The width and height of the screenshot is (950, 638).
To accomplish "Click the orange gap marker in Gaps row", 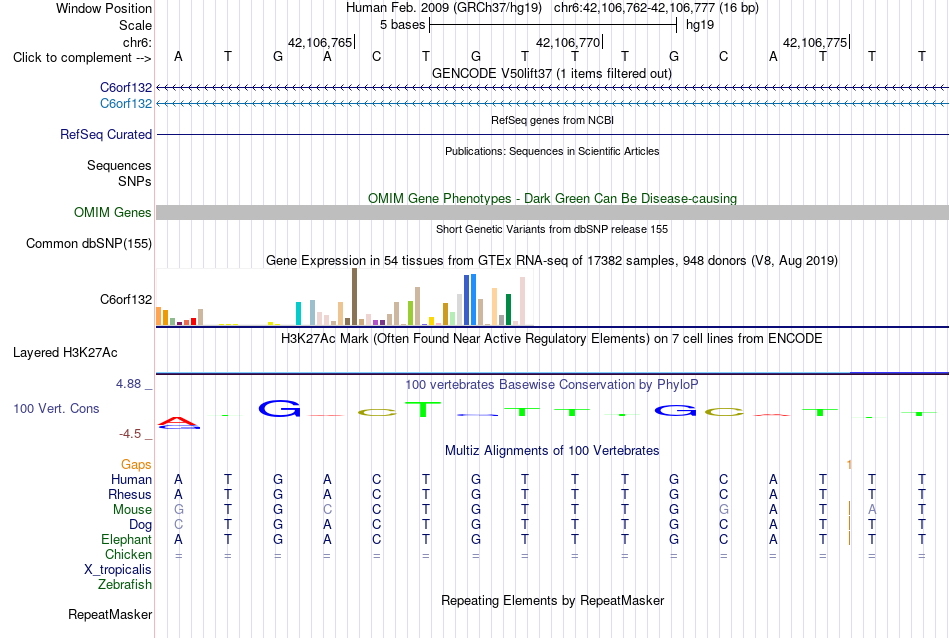I will click(x=849, y=464).
